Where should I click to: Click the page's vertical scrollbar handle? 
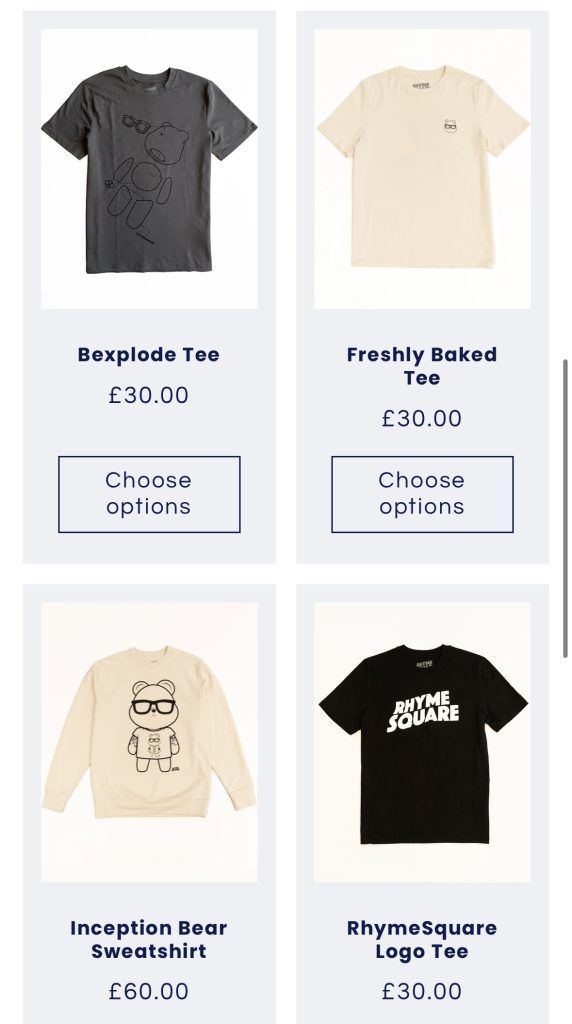click(x=565, y=508)
